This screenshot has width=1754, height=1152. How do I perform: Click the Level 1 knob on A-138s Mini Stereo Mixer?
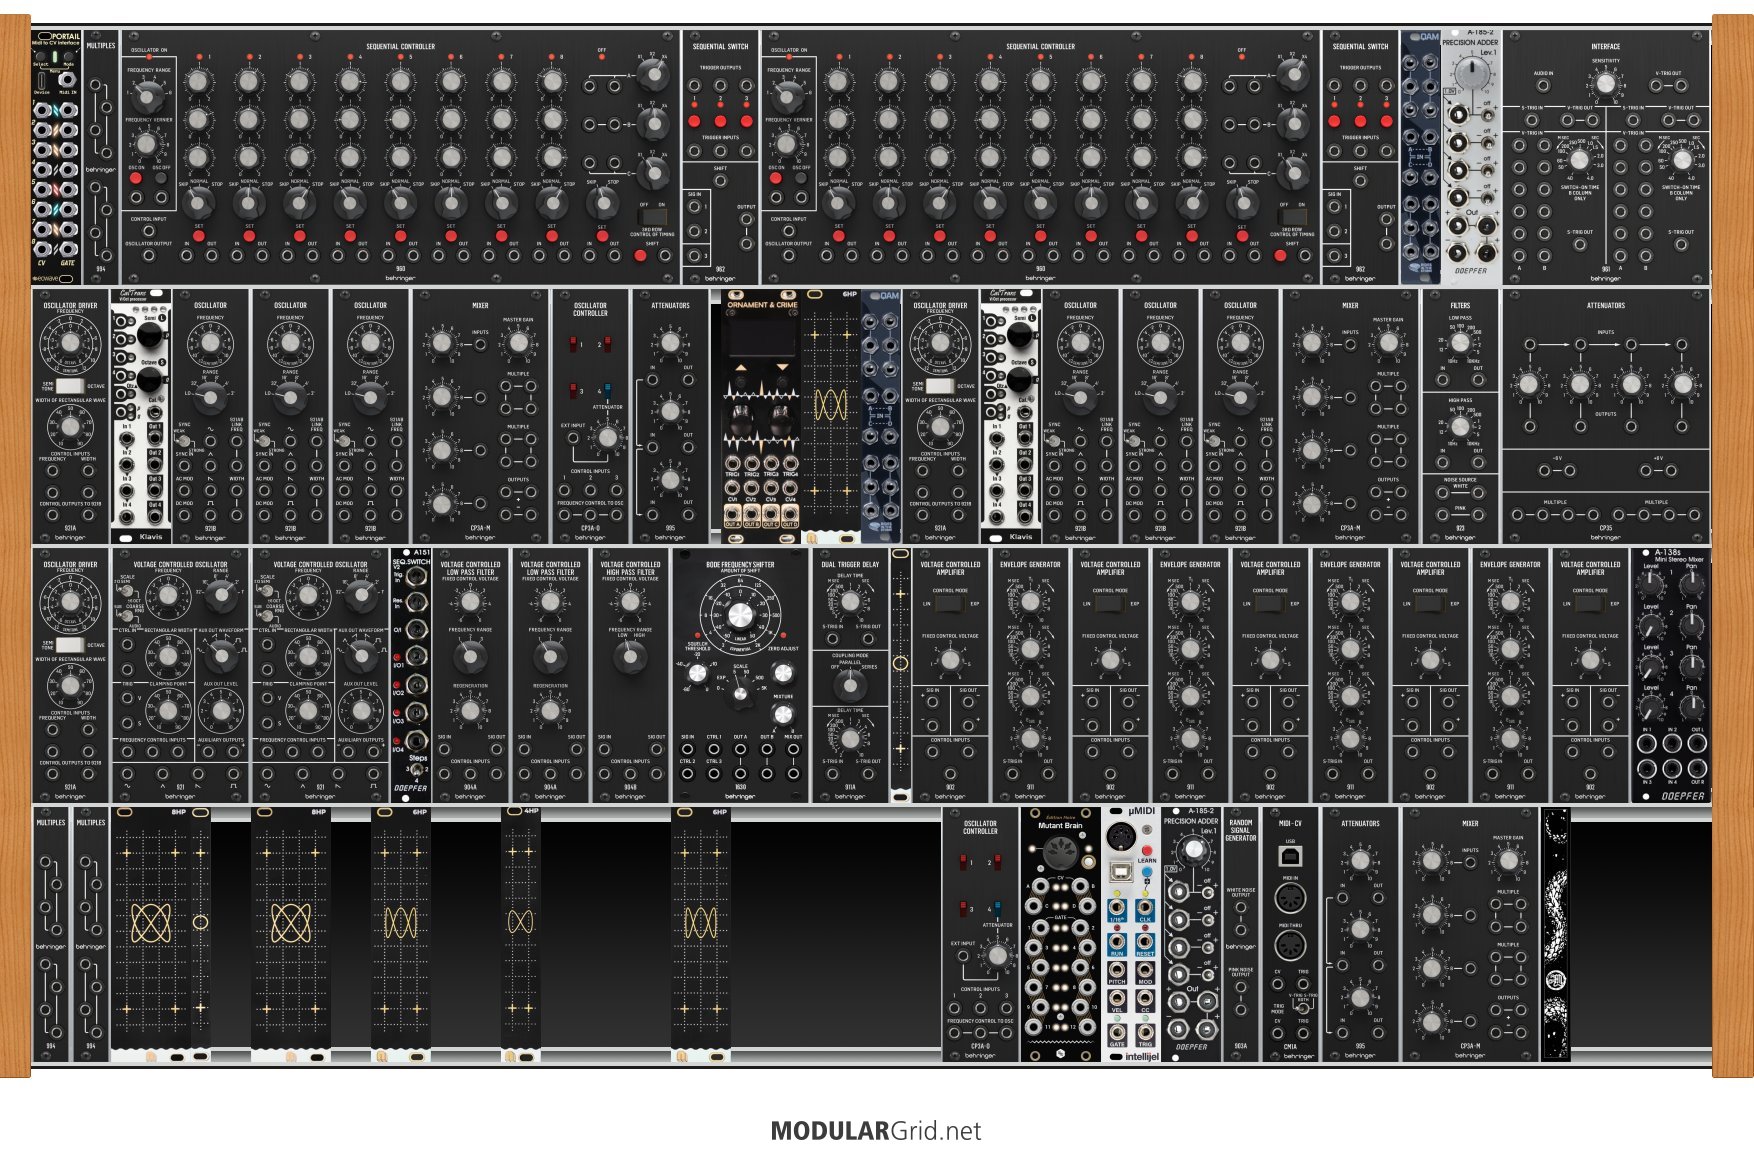[x=1651, y=586]
